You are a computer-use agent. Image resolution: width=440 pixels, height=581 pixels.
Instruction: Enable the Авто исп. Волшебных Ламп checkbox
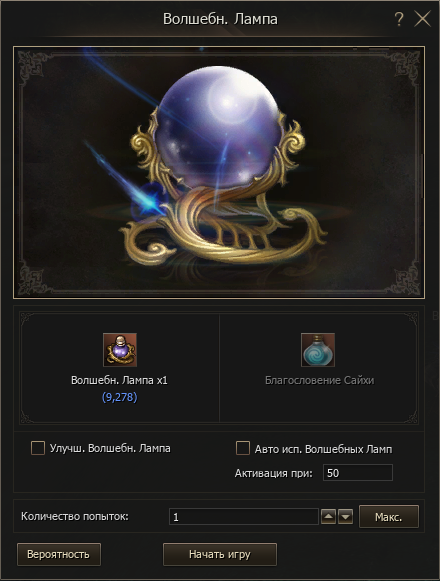pos(243,448)
